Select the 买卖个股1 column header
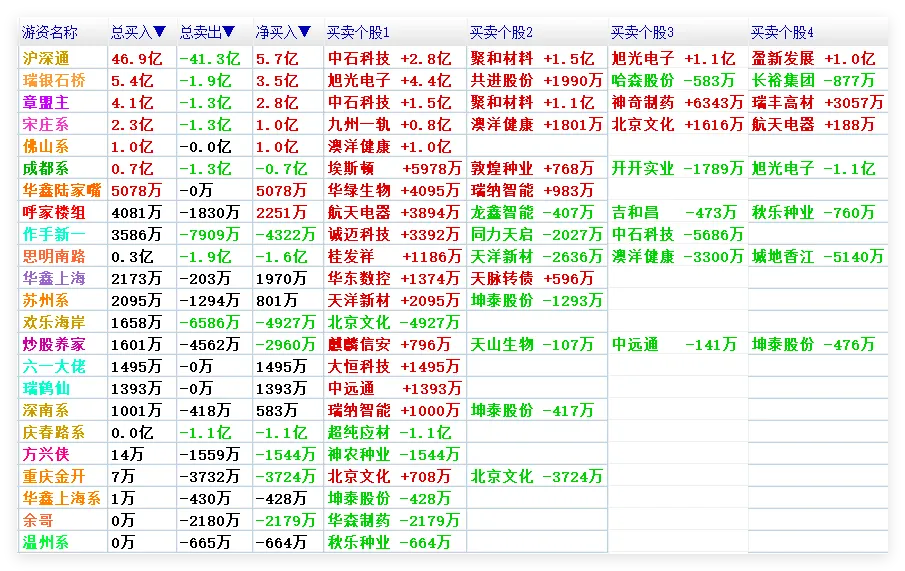The width and height of the screenshot is (905, 571). click(x=358, y=32)
